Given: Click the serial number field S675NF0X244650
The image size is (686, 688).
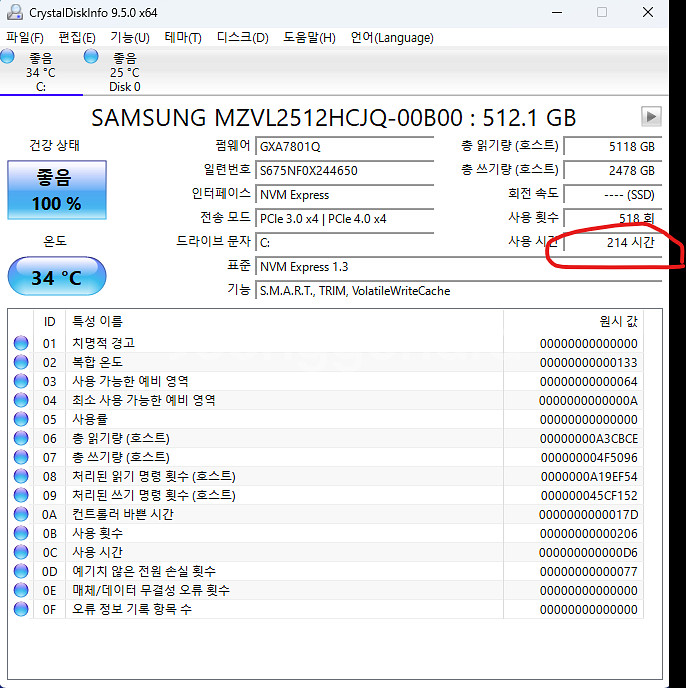Looking at the screenshot, I should click(x=345, y=171).
